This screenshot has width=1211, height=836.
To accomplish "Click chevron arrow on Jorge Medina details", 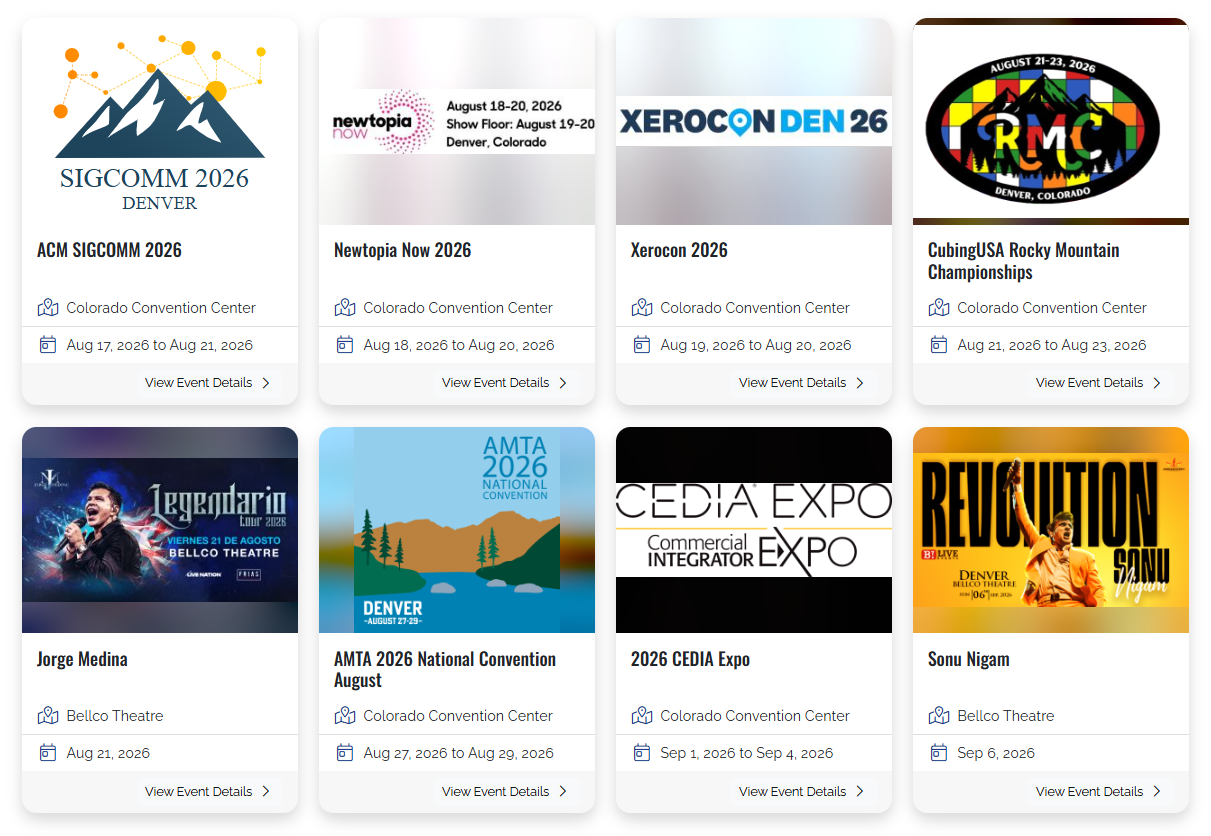I will (x=266, y=791).
